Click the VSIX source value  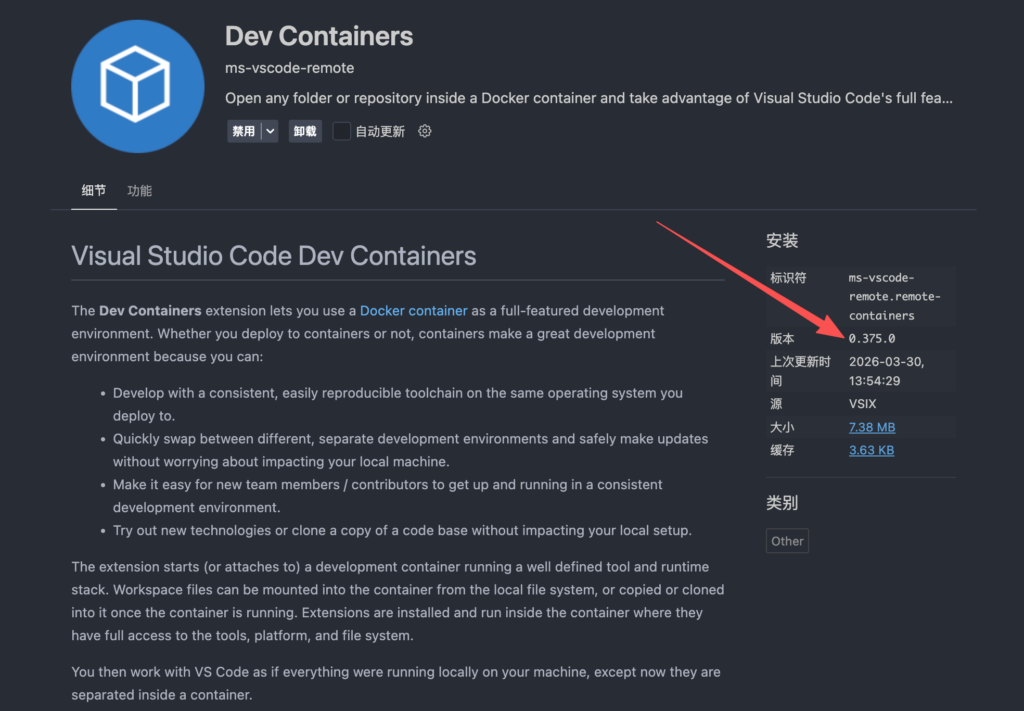(x=864, y=404)
